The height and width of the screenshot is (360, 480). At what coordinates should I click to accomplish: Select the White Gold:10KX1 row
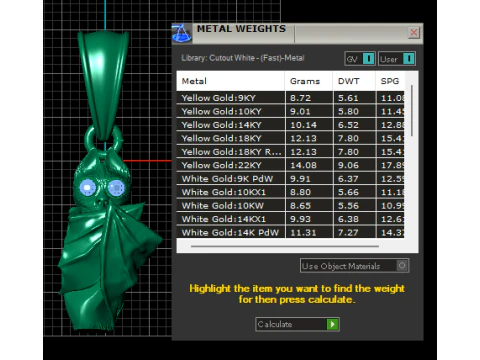pyautogui.click(x=290, y=192)
